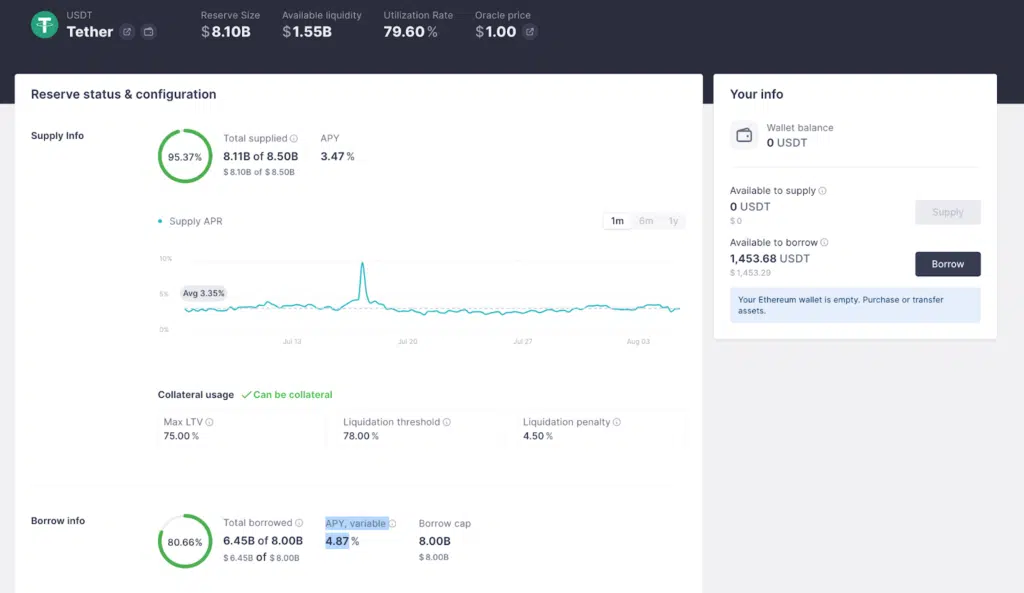This screenshot has height=593, width=1024.
Task: Click the Borrow button
Action: click(x=947, y=264)
